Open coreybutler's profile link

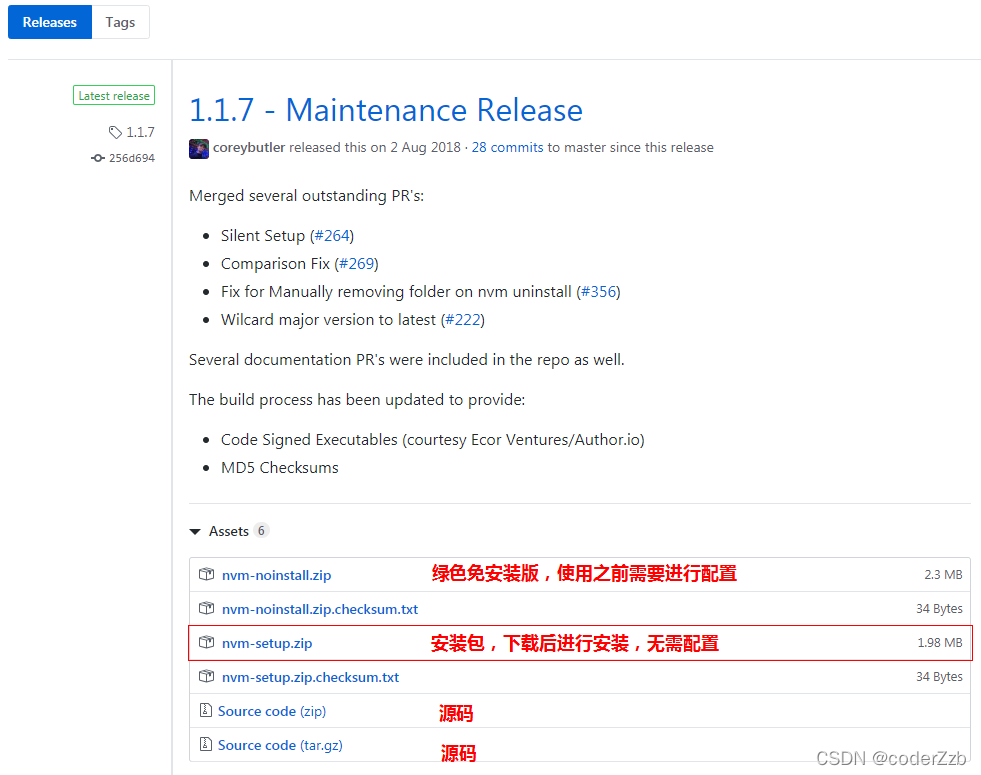coord(249,148)
